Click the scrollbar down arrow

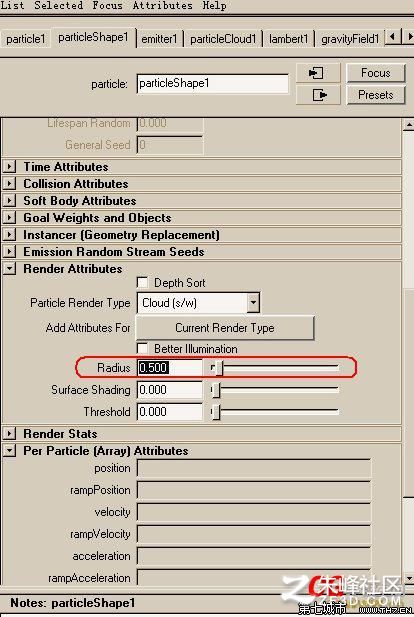click(409, 578)
